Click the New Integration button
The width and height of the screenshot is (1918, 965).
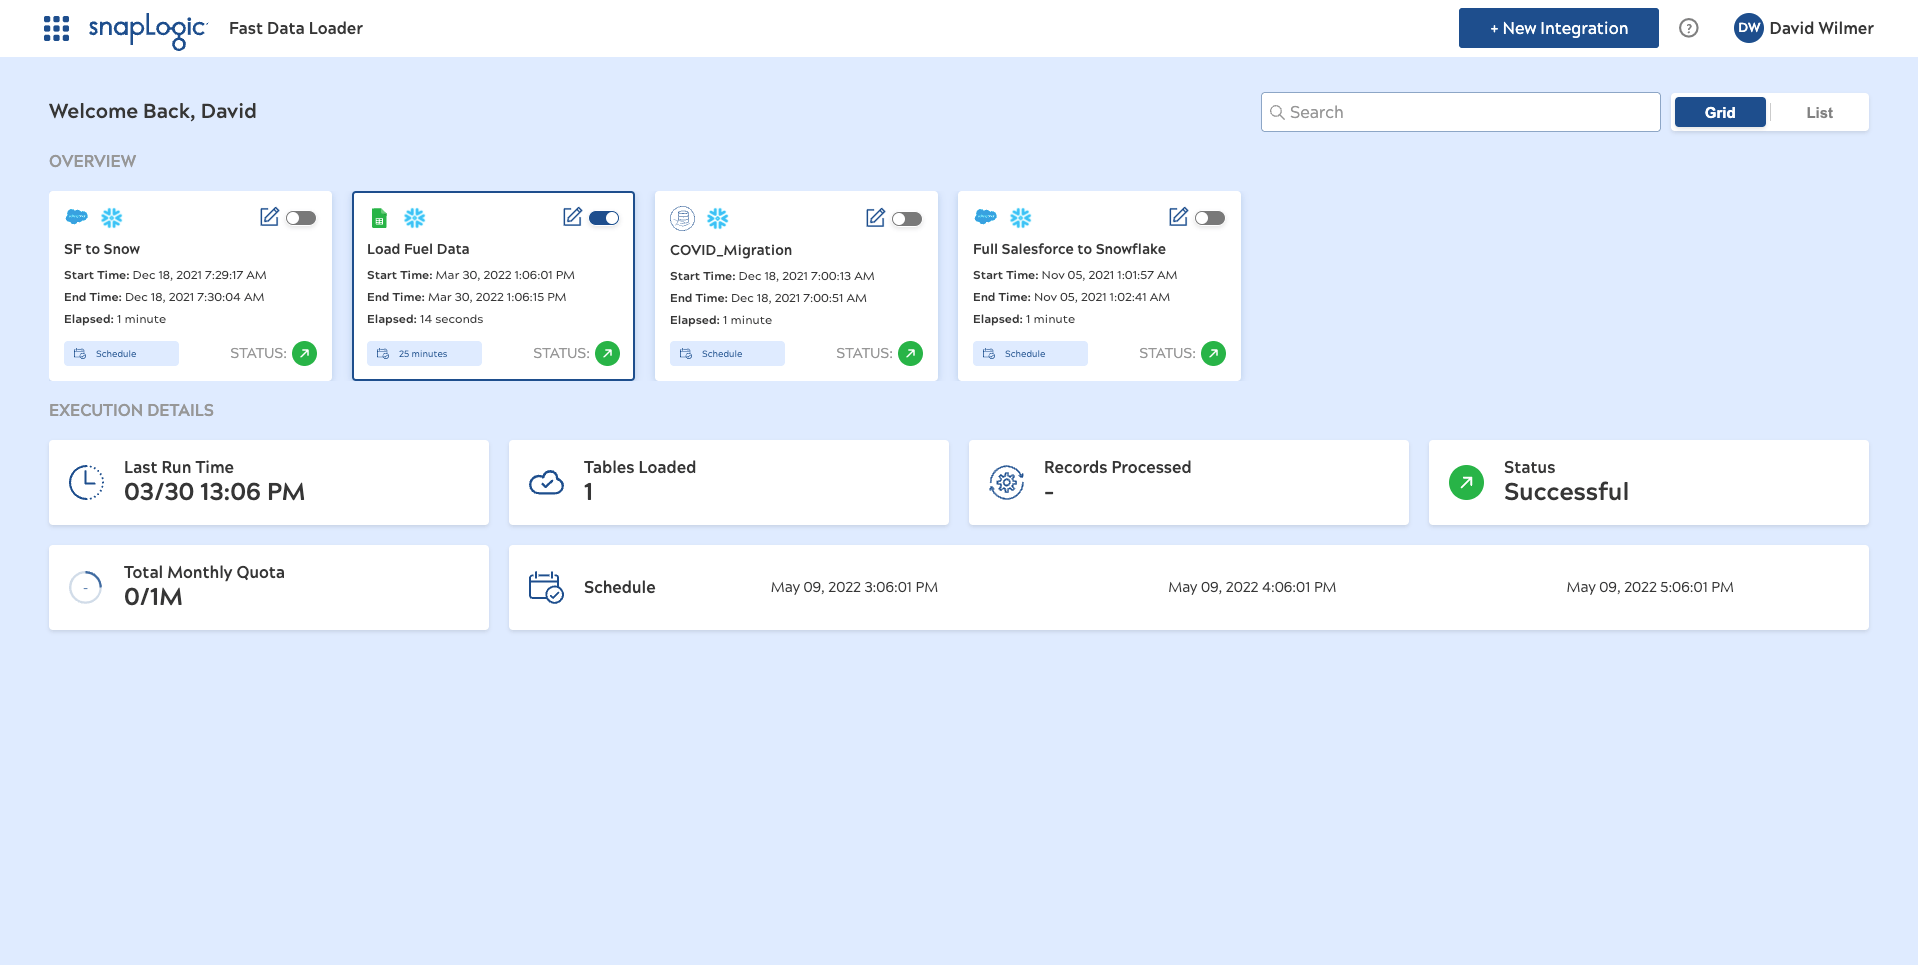tap(1558, 28)
